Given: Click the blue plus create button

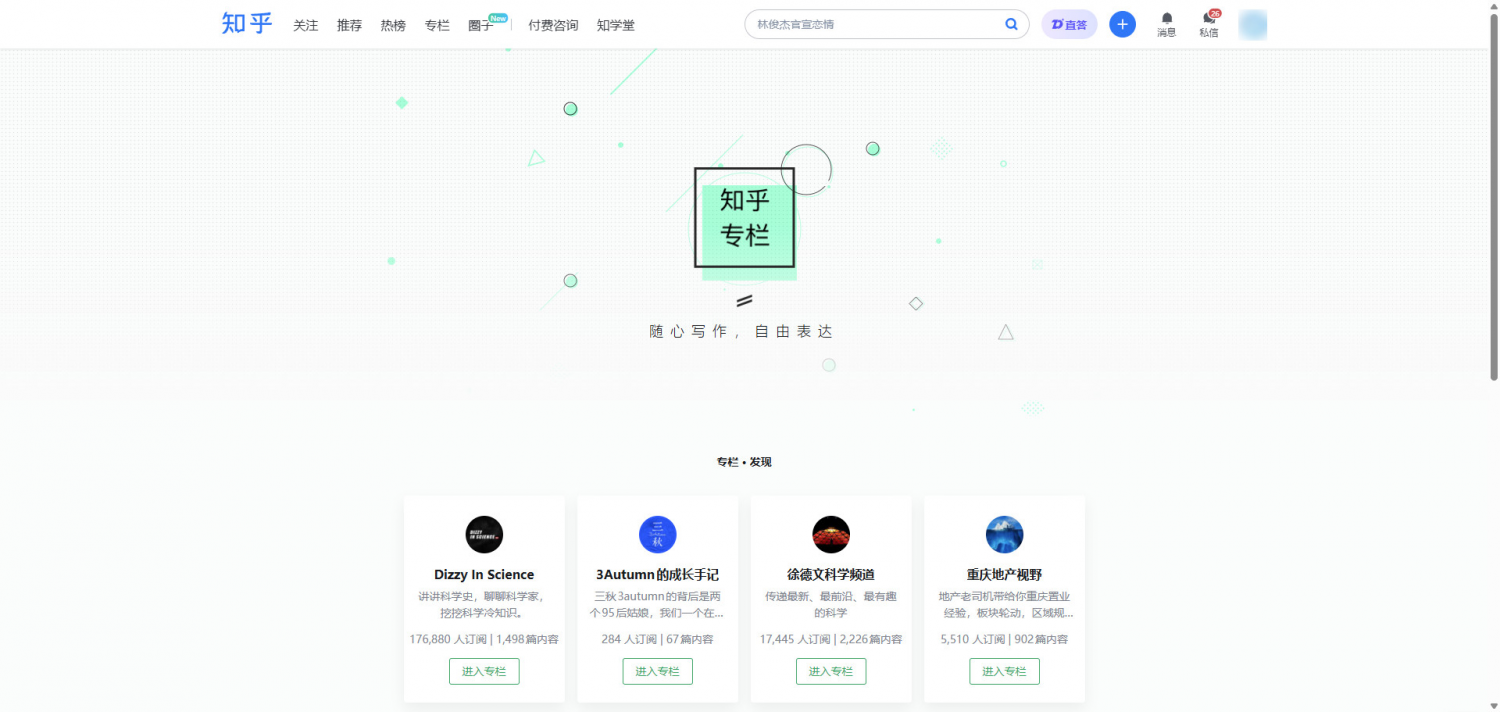Looking at the screenshot, I should point(1123,24).
